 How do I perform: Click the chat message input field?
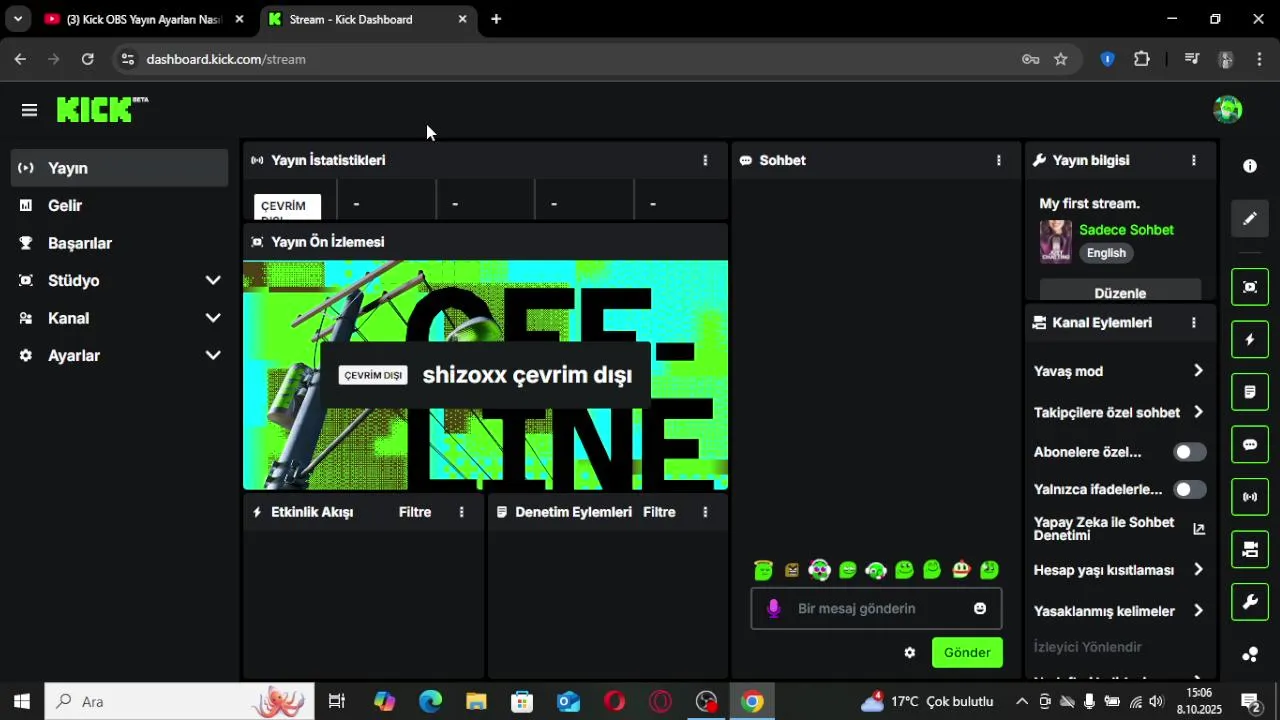876,608
